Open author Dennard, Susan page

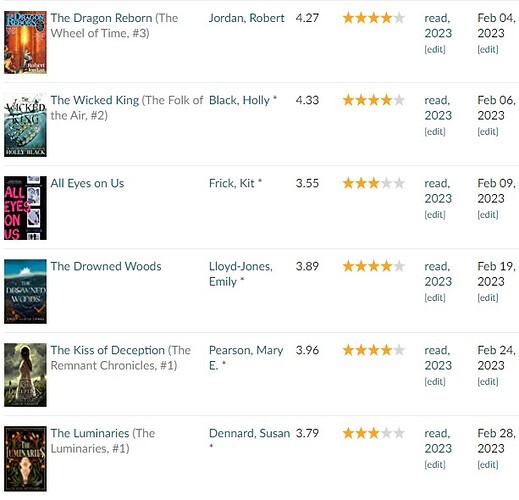point(249,433)
